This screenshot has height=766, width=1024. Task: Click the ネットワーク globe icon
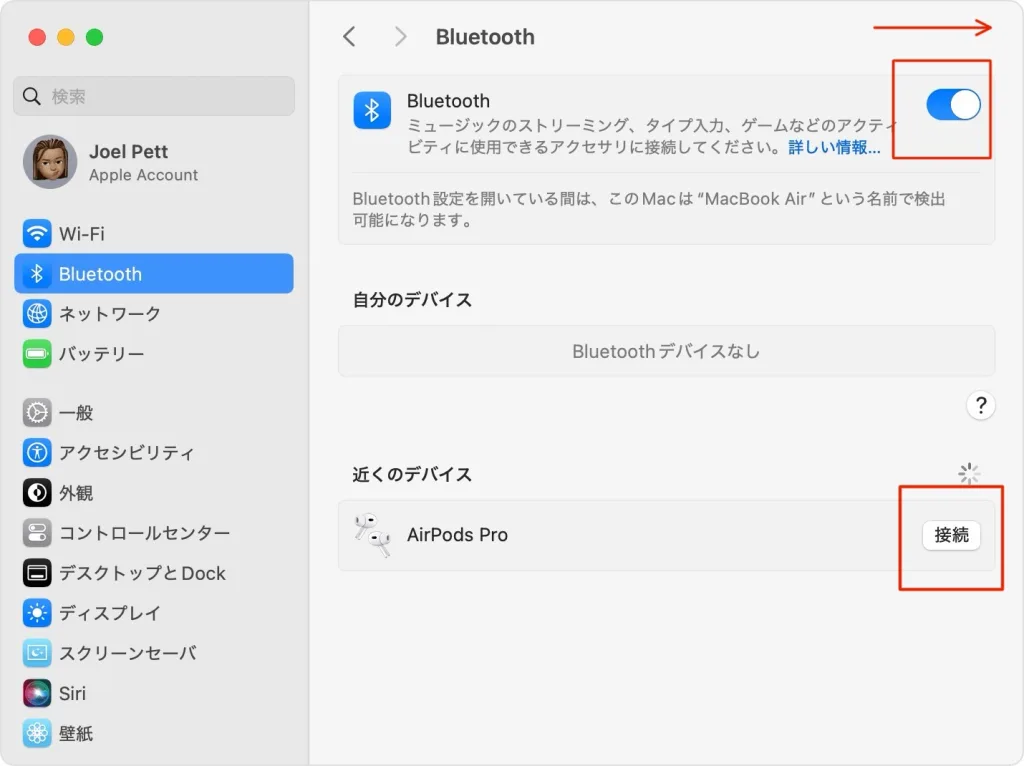37,313
